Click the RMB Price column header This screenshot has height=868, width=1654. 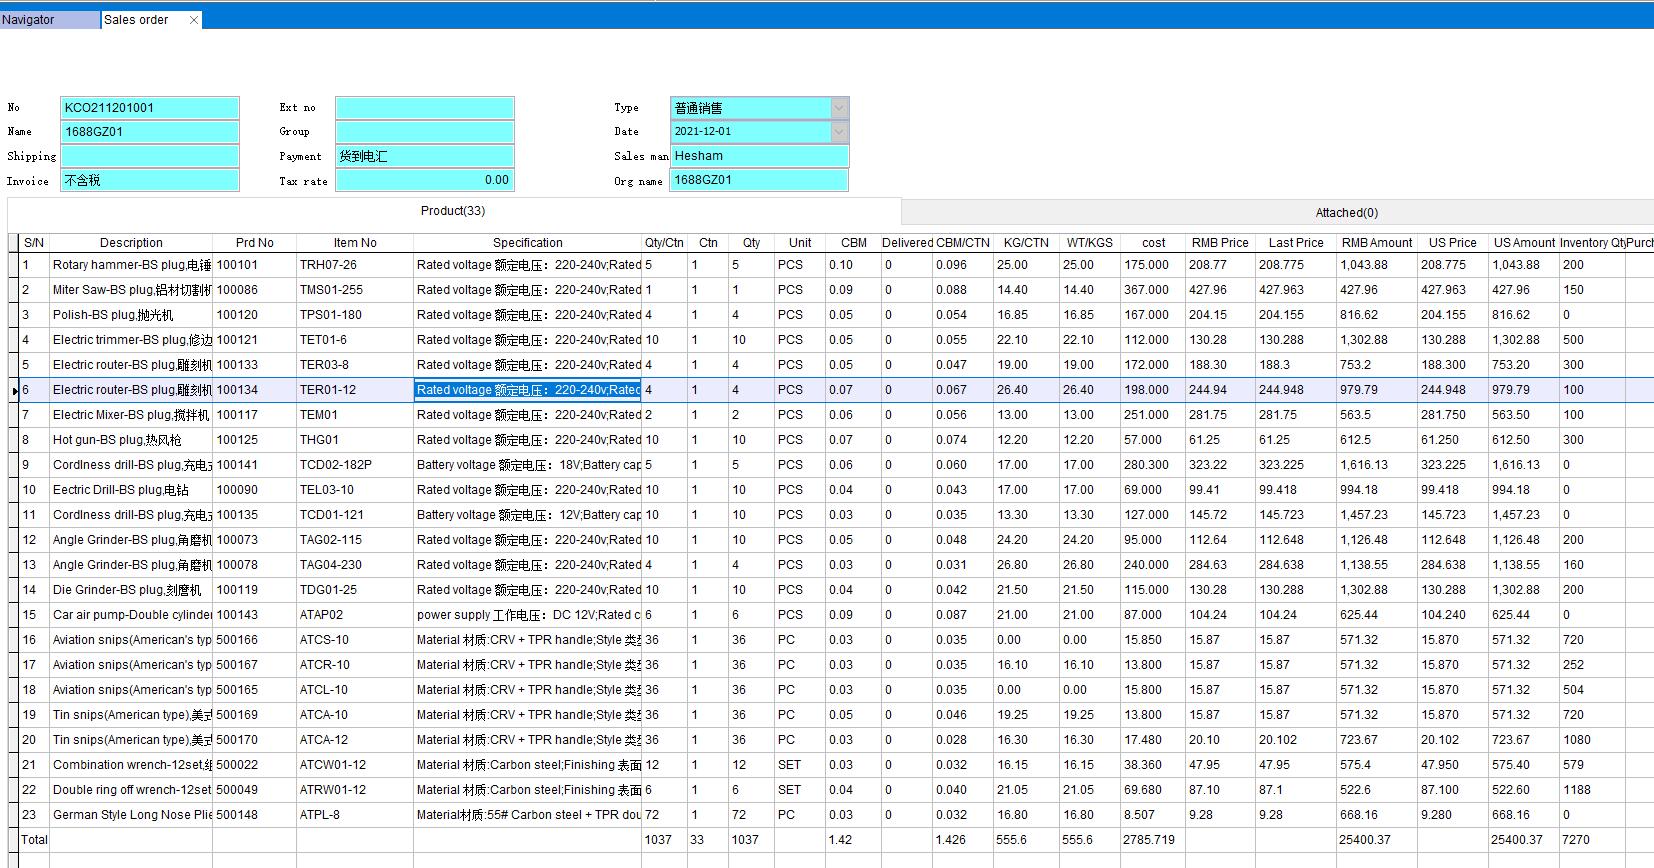1219,243
